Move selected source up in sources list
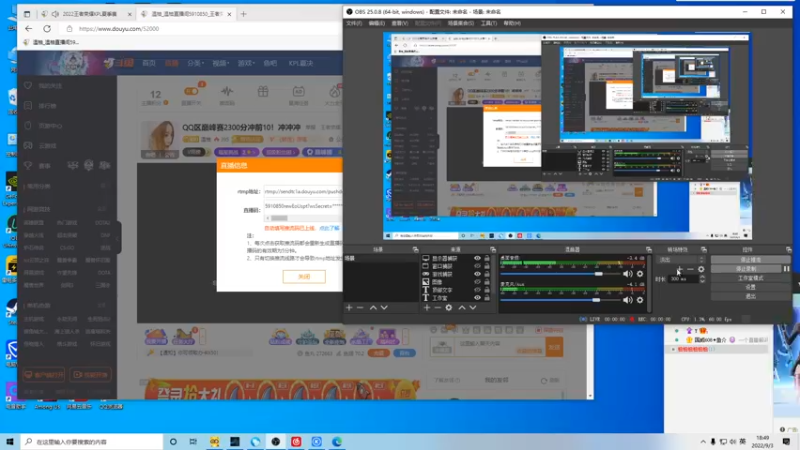The height and width of the screenshot is (450, 800). point(462,308)
